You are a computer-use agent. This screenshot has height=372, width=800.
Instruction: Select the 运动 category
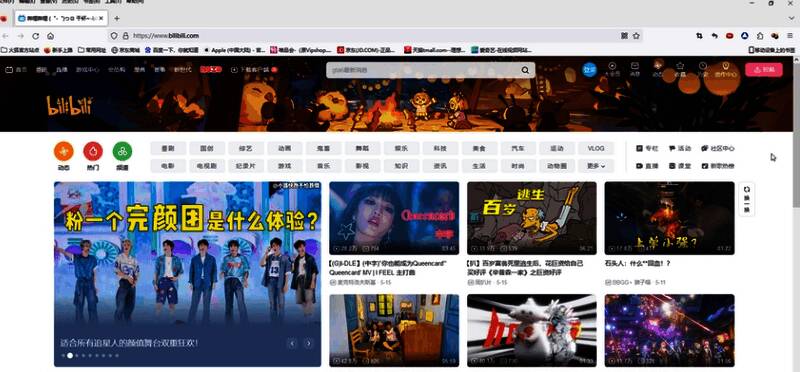point(557,148)
